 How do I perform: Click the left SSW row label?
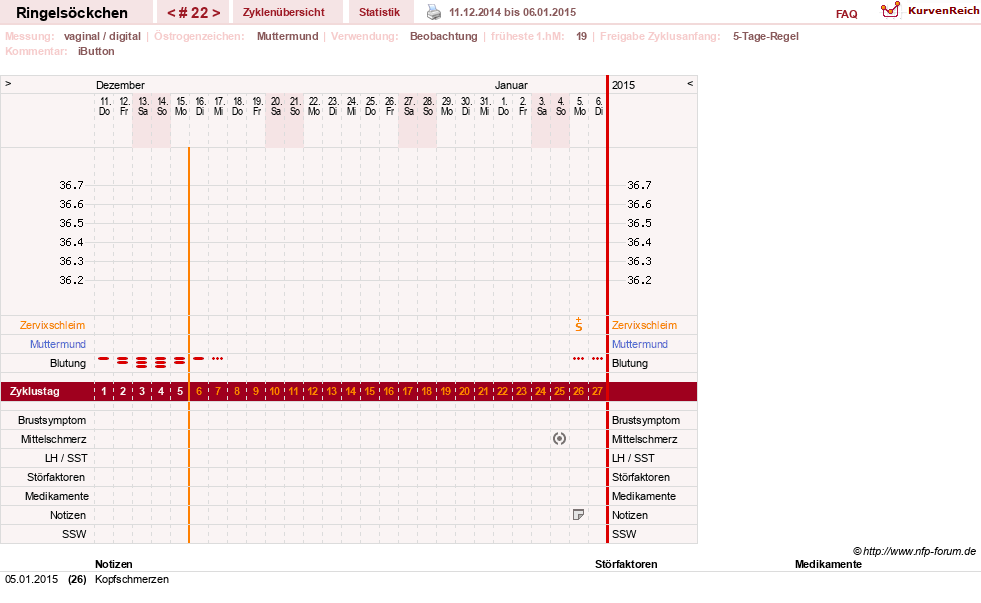[74, 534]
